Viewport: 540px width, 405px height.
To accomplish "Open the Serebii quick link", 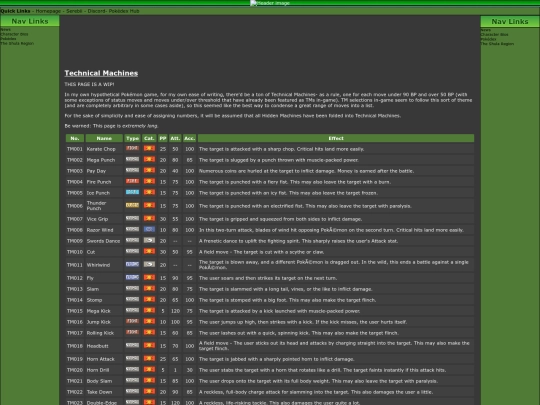I will coord(74,11).
